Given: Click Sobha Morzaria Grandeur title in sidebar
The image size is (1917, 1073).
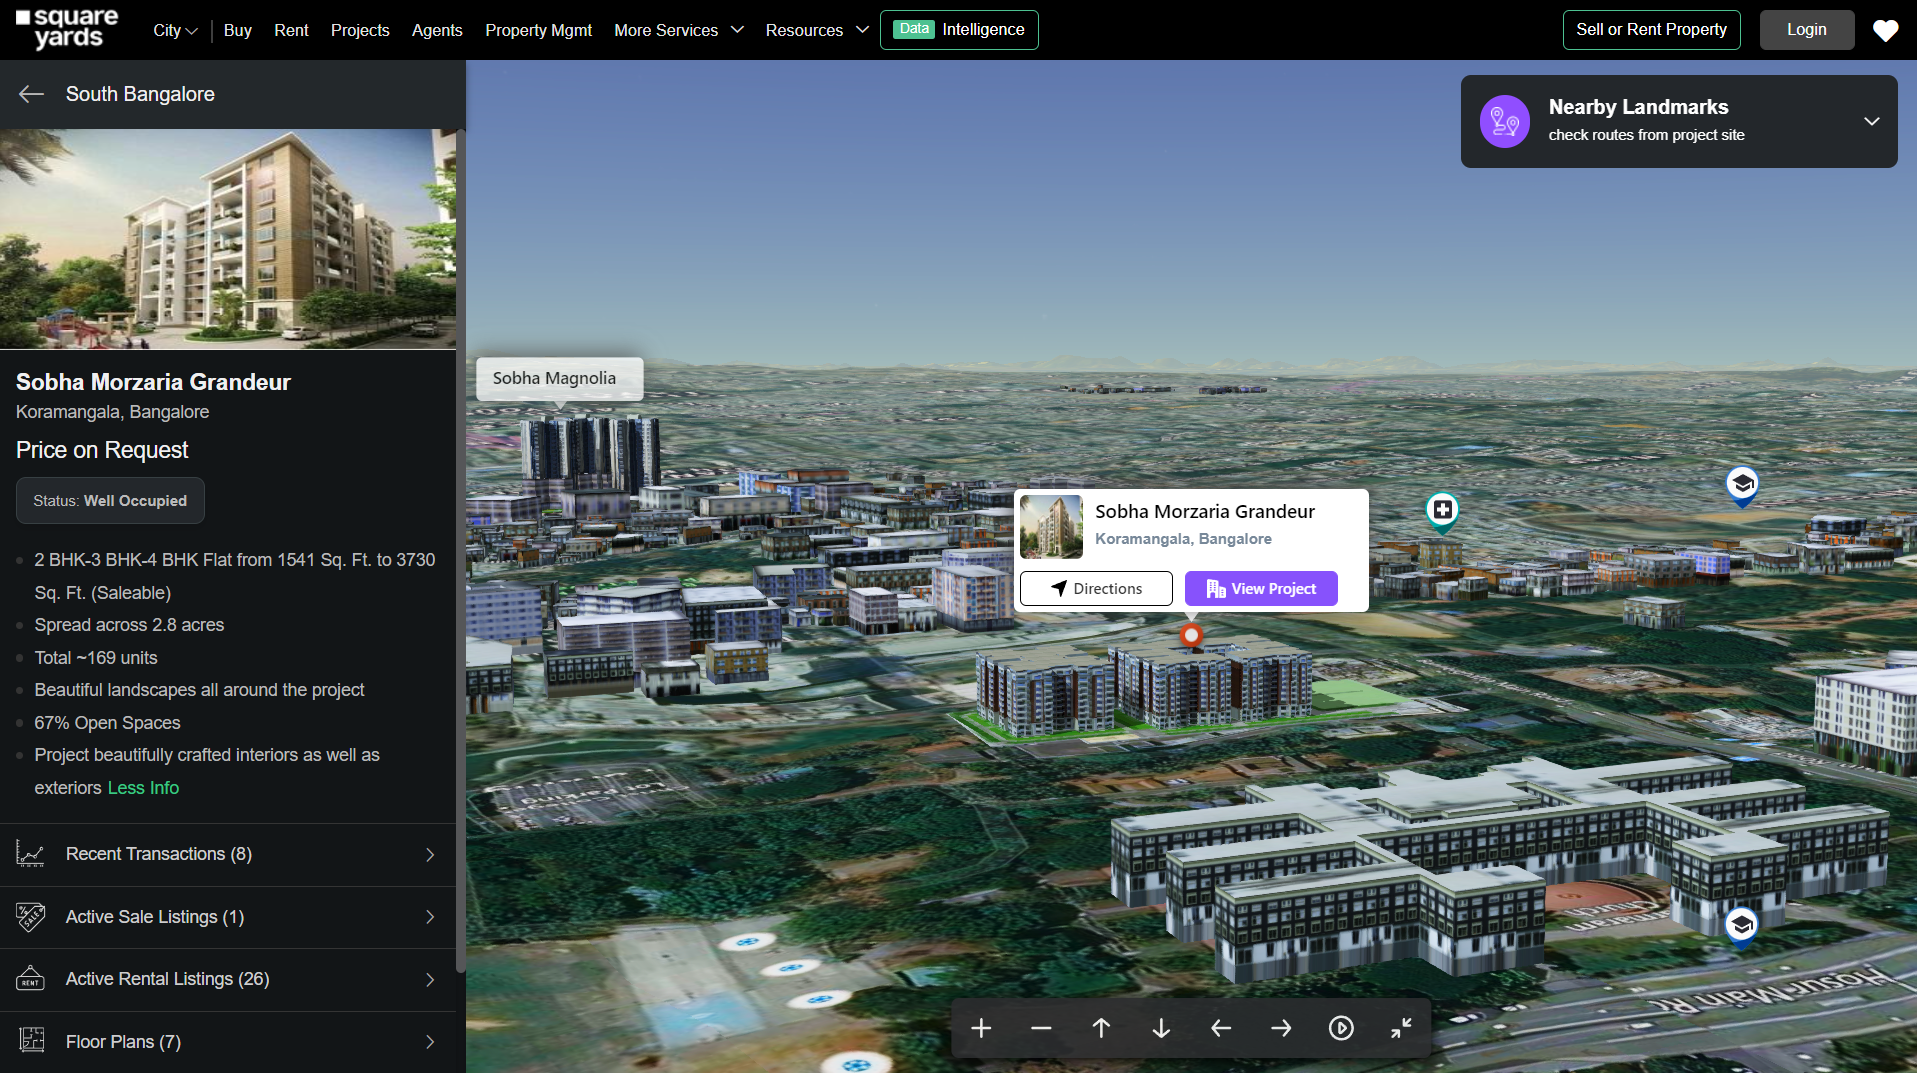Looking at the screenshot, I should 153,382.
